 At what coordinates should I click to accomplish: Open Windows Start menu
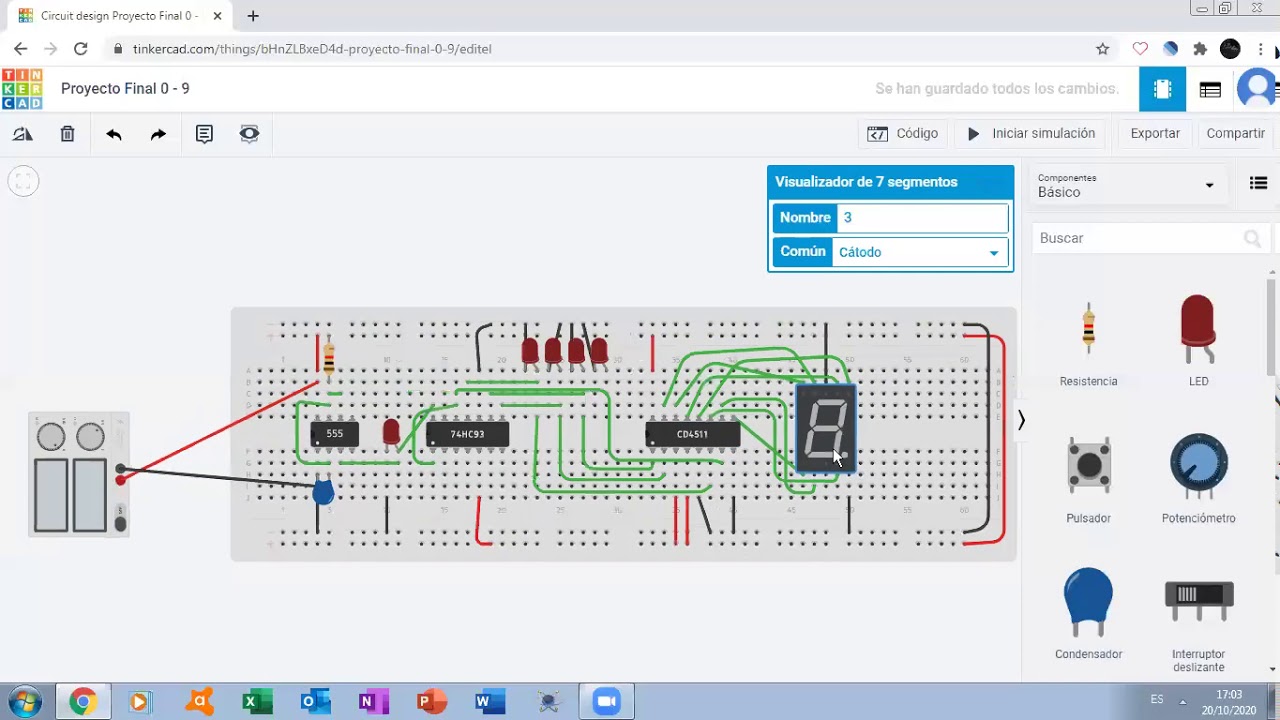click(x=24, y=702)
